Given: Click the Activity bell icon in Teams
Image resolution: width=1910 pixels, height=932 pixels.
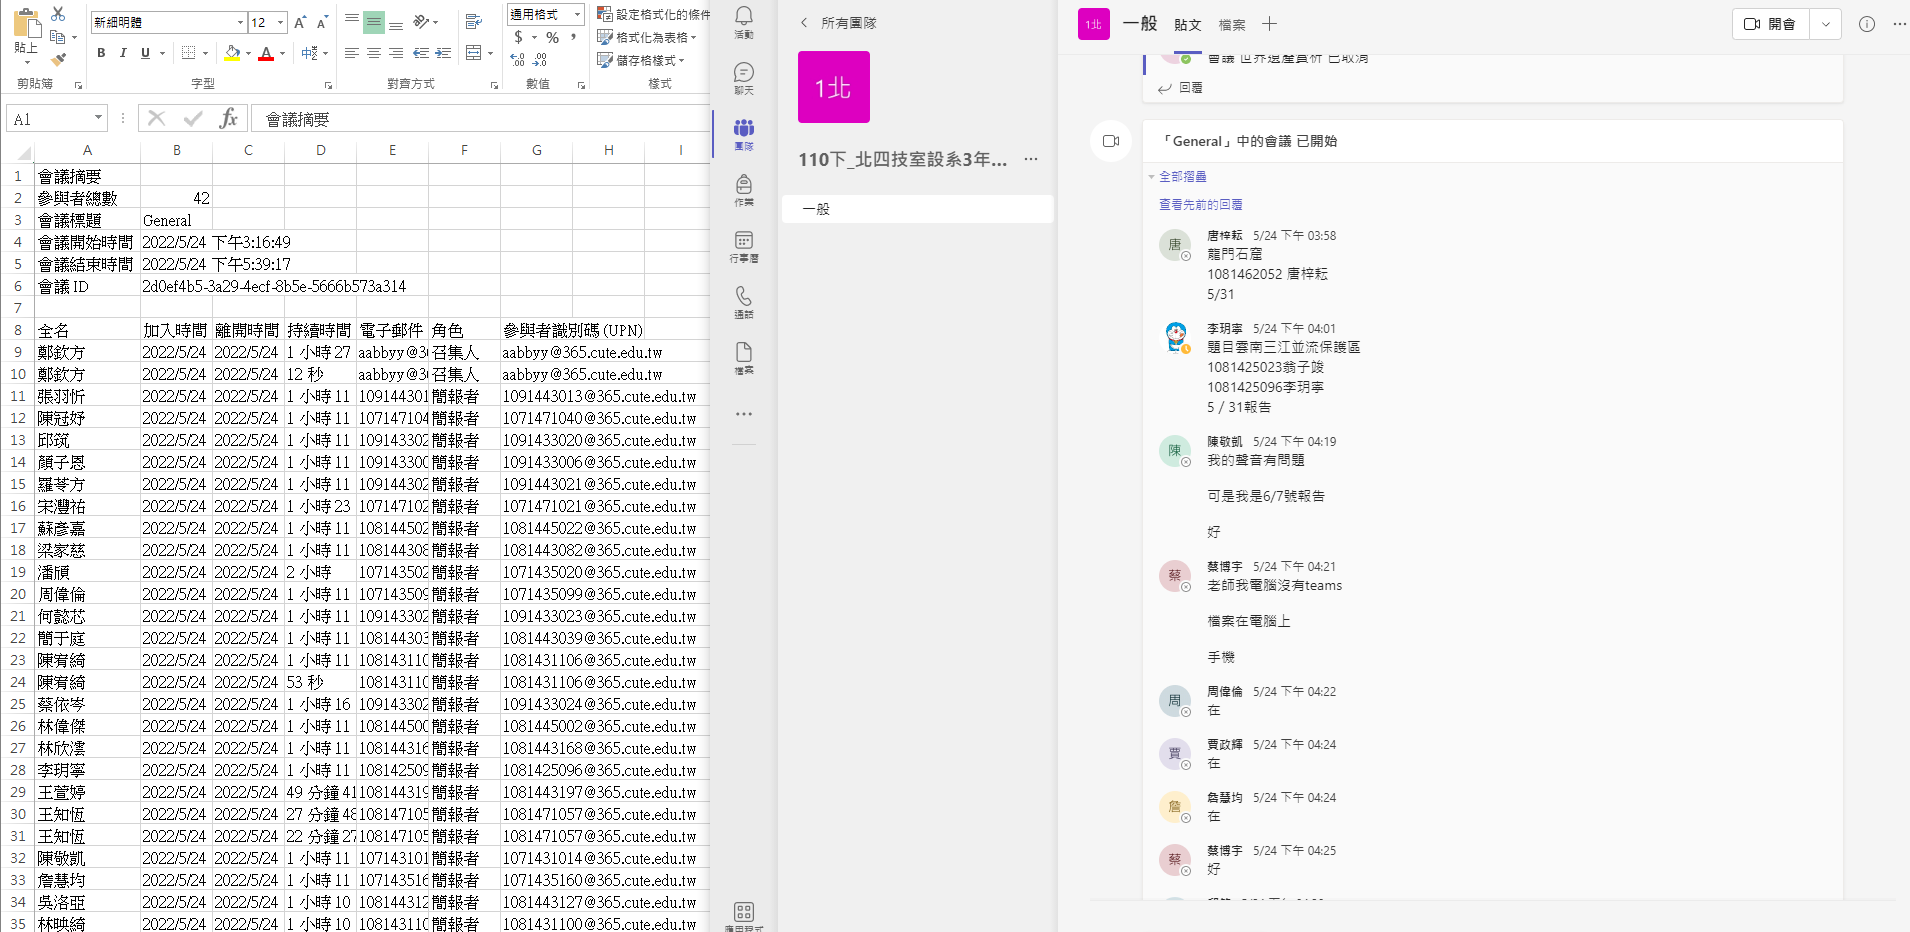Looking at the screenshot, I should (x=743, y=21).
